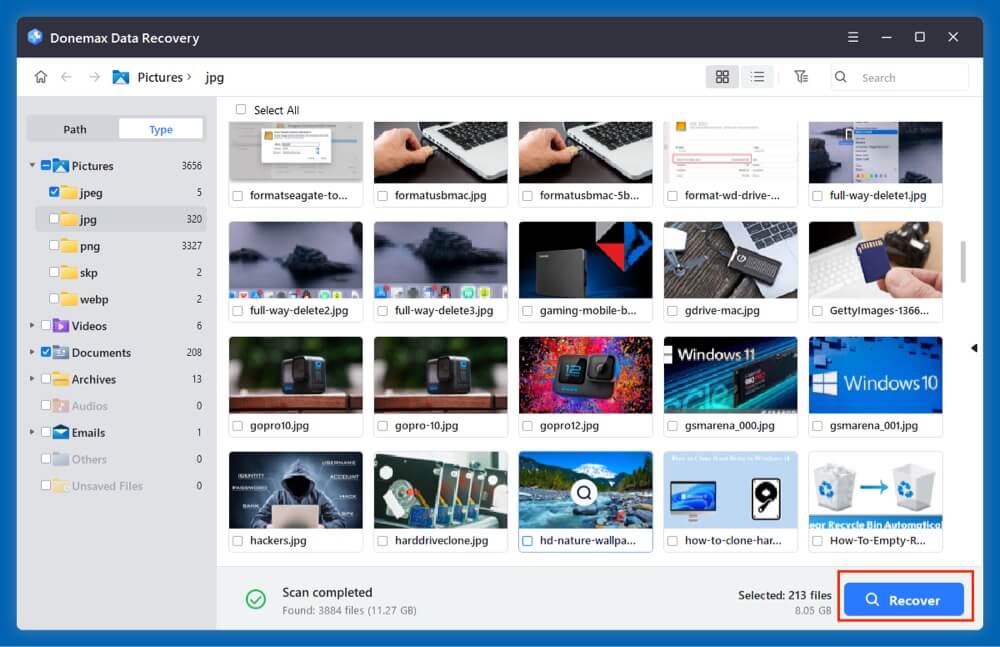Viewport: 1000px width, 647px height.
Task: Open the hamburger menu in title bar
Action: click(x=853, y=36)
